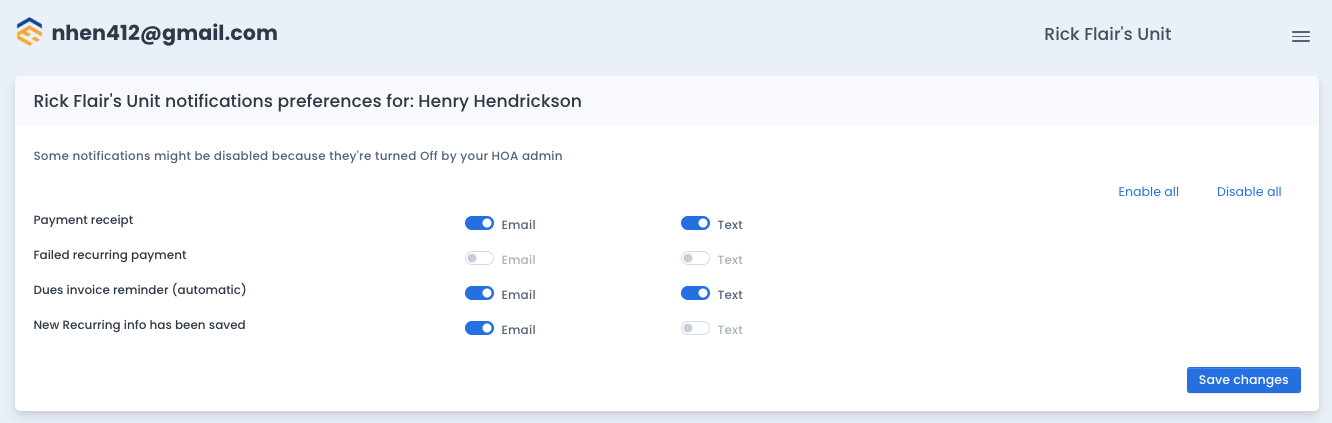Click the Enable all link

tap(1148, 192)
